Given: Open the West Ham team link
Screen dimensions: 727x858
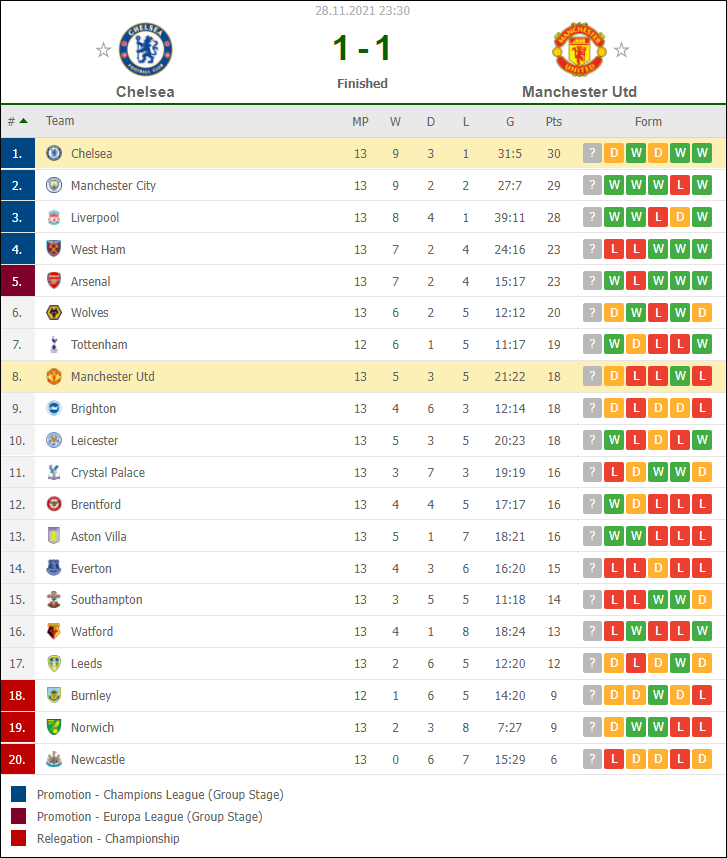Looking at the screenshot, I should tap(98, 250).
